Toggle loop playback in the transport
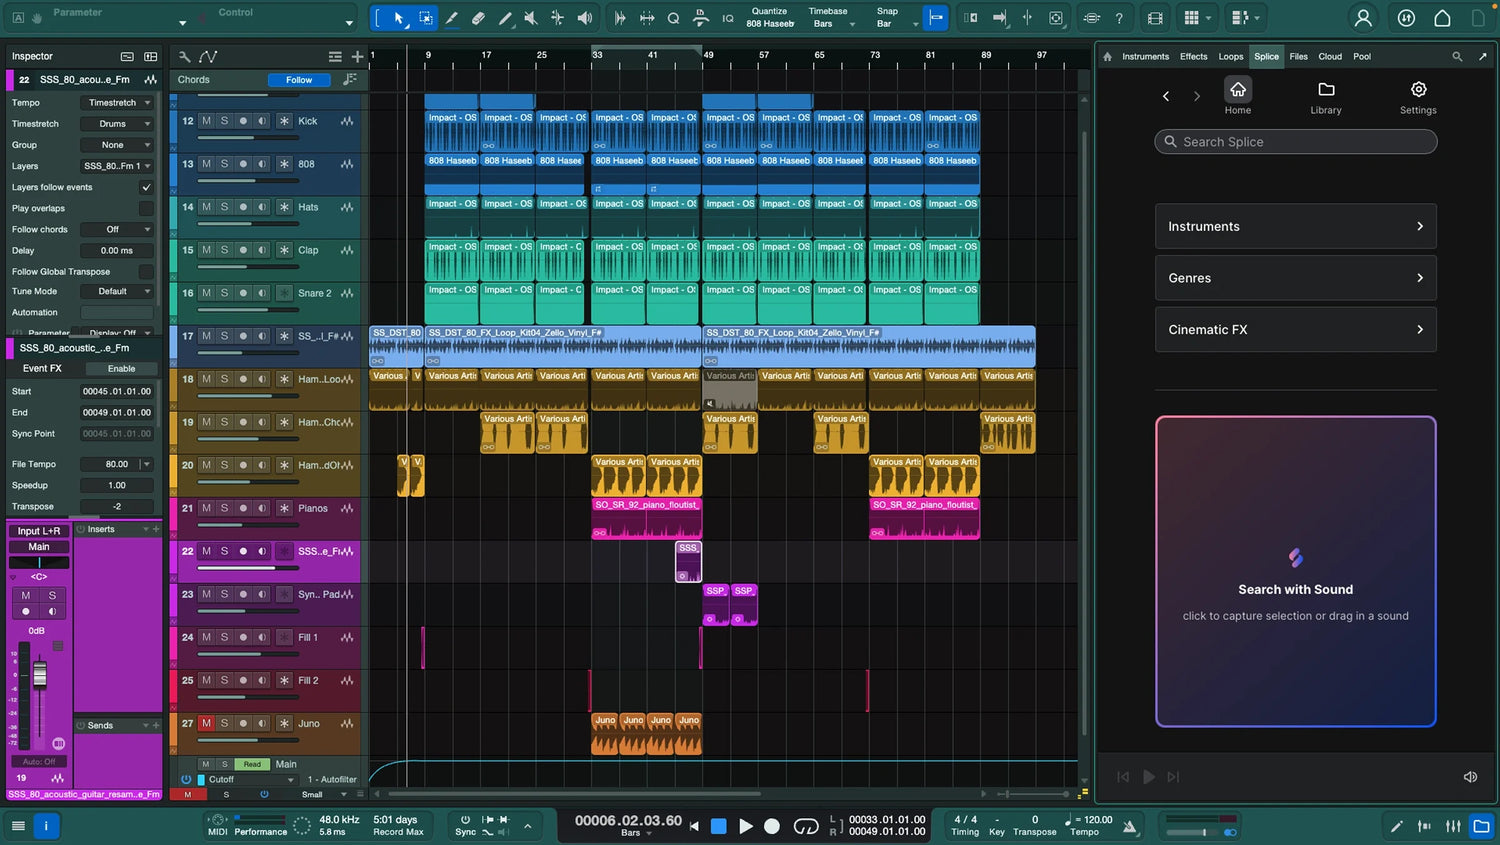Screen dimensions: 1500x845 tap(806, 826)
